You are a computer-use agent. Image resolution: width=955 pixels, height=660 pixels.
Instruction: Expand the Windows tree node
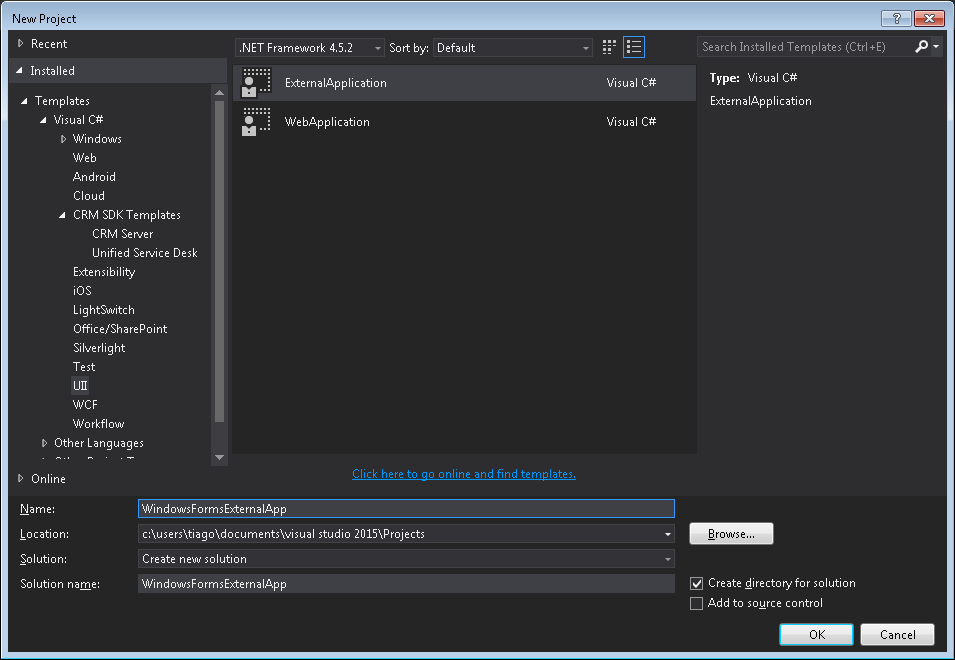(63, 139)
